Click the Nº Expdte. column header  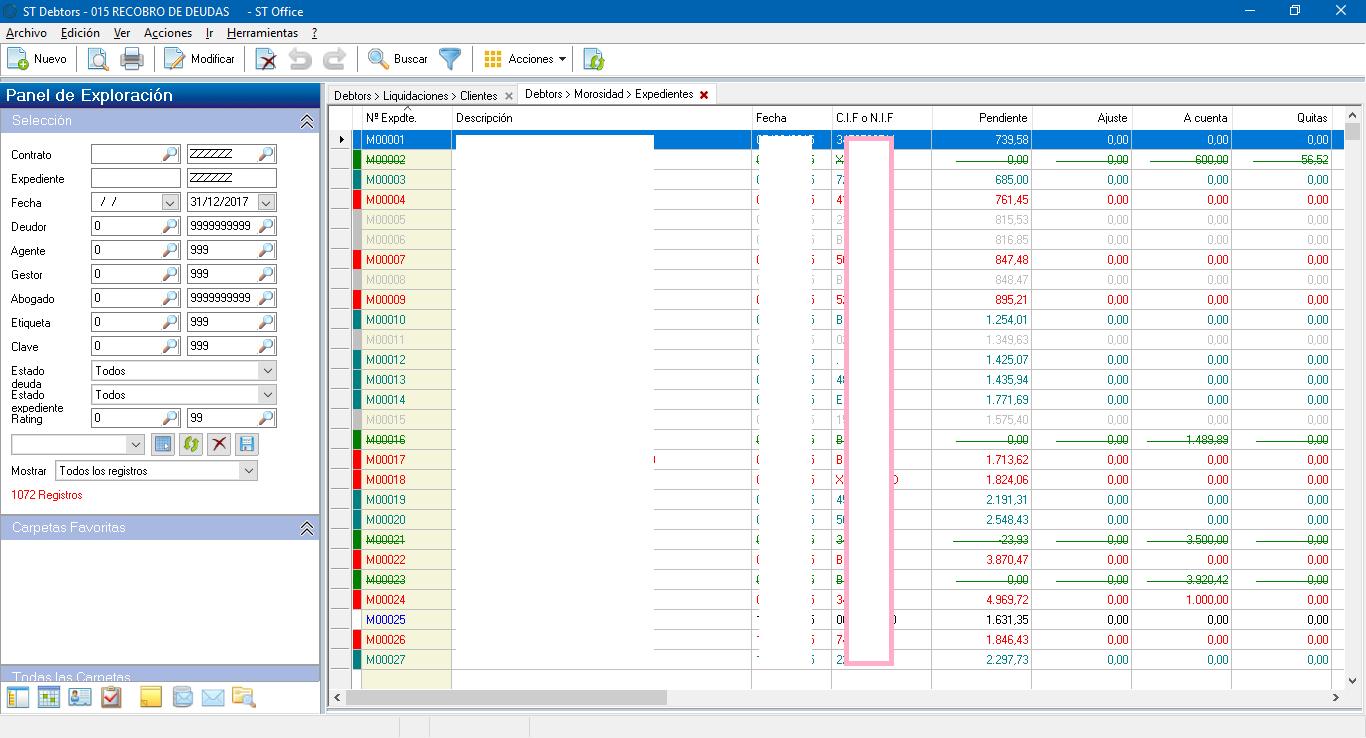[x=406, y=118]
